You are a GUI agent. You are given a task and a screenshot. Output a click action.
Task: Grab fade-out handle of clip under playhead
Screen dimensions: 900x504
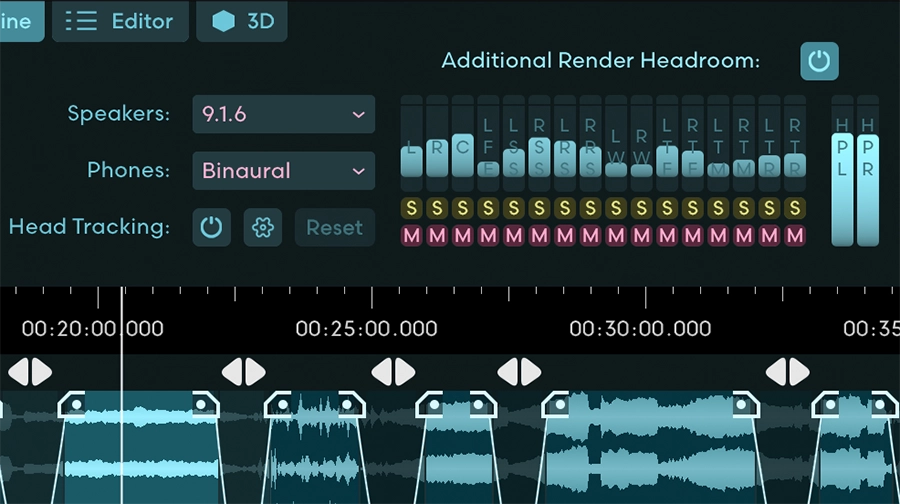pyautogui.click(x=205, y=405)
